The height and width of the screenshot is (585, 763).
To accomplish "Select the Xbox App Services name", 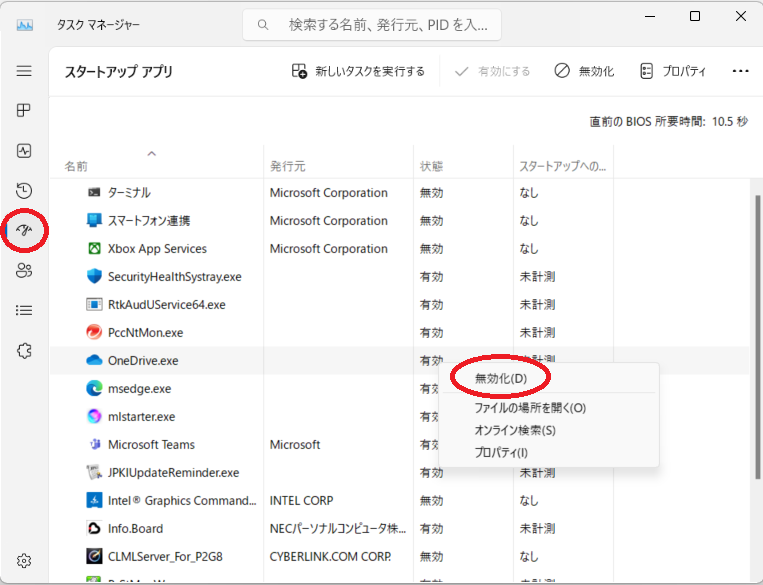I will point(157,249).
